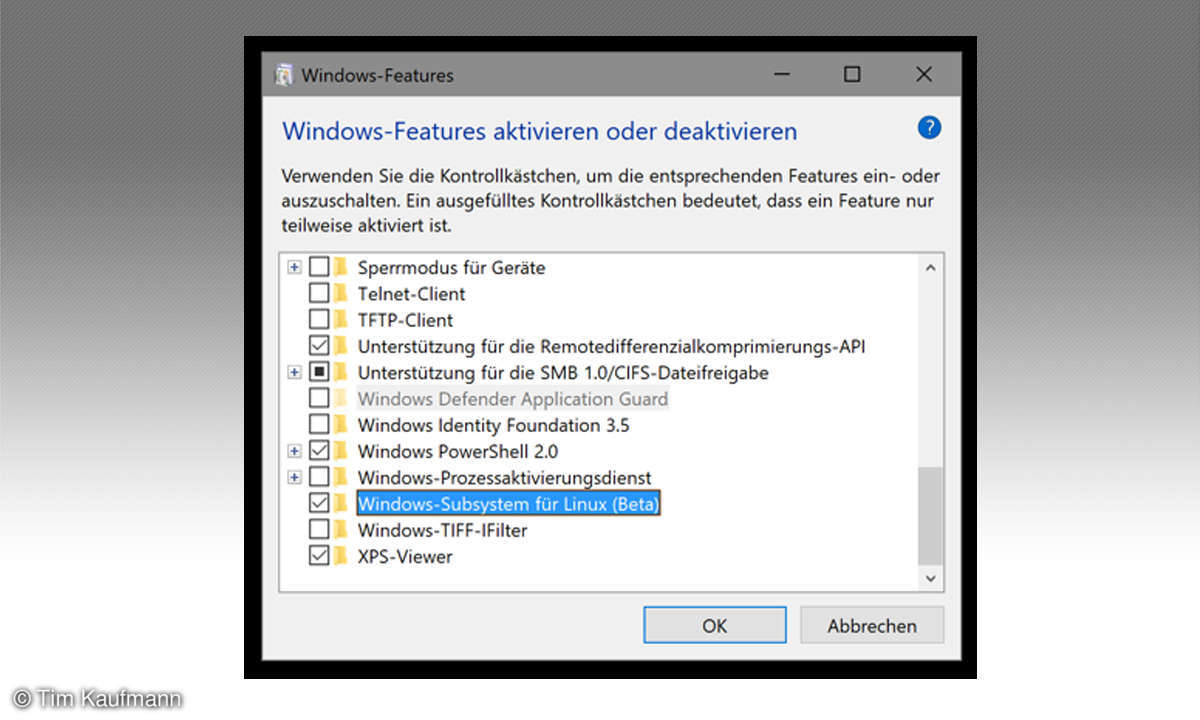Check the Windows-TIFF-IFilter checkbox

318,530
